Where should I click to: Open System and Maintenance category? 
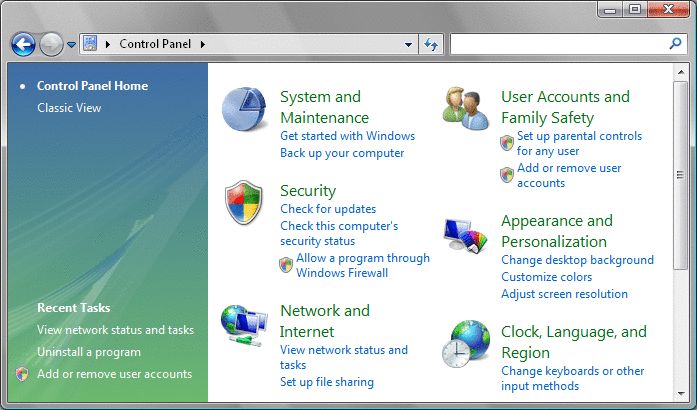324,107
